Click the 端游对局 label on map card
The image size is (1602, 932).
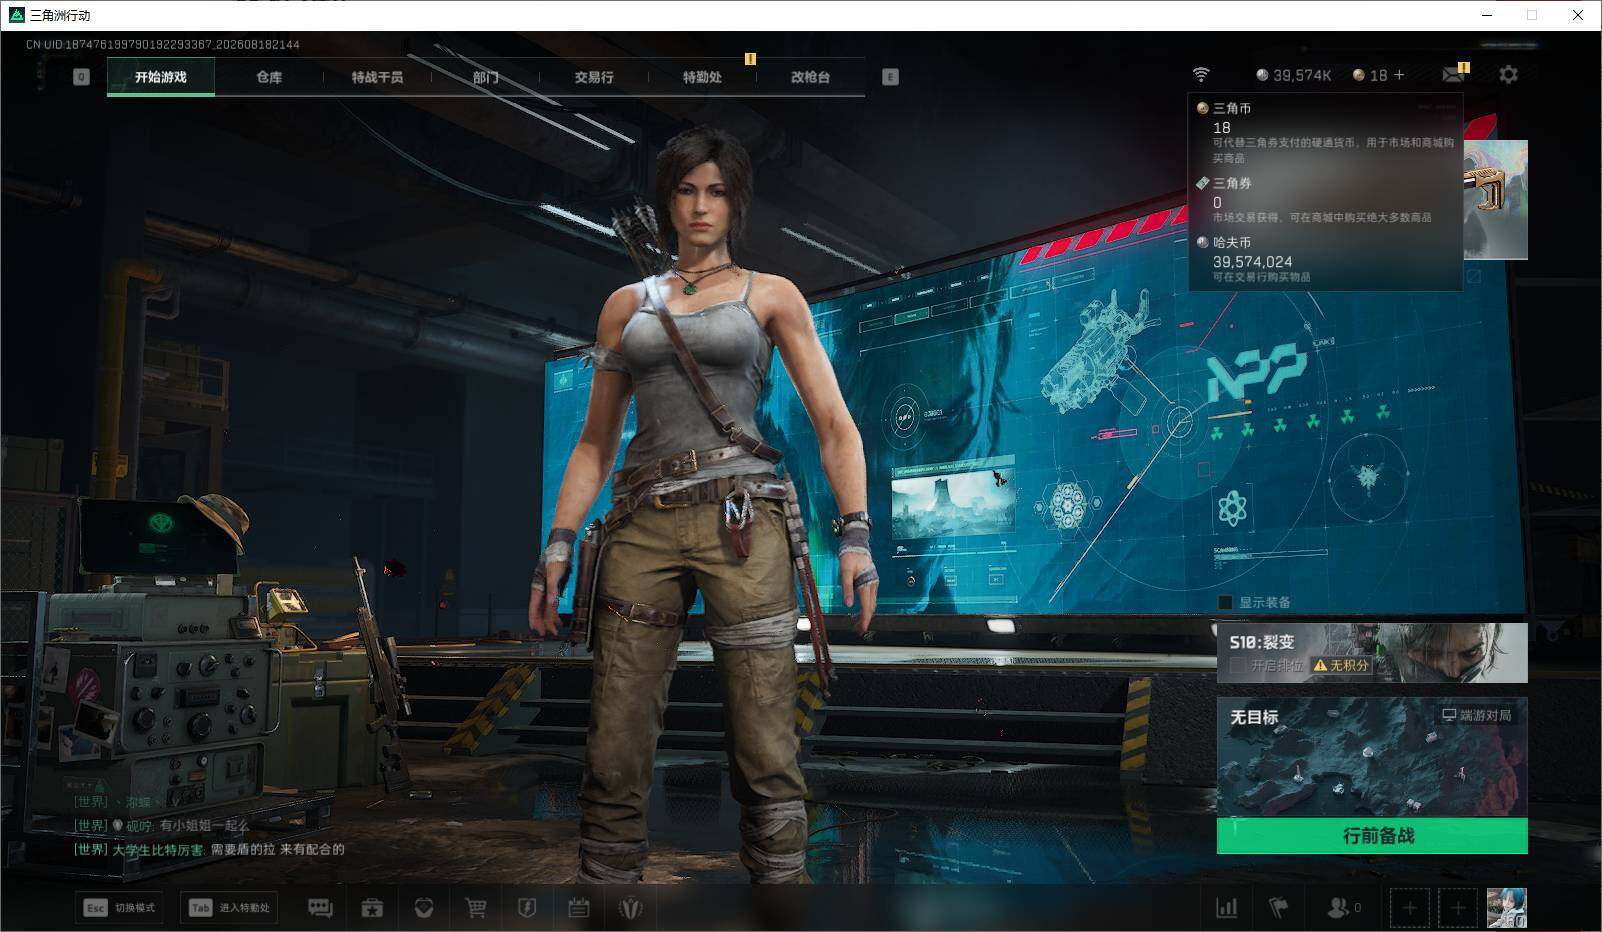pyautogui.click(x=1476, y=715)
